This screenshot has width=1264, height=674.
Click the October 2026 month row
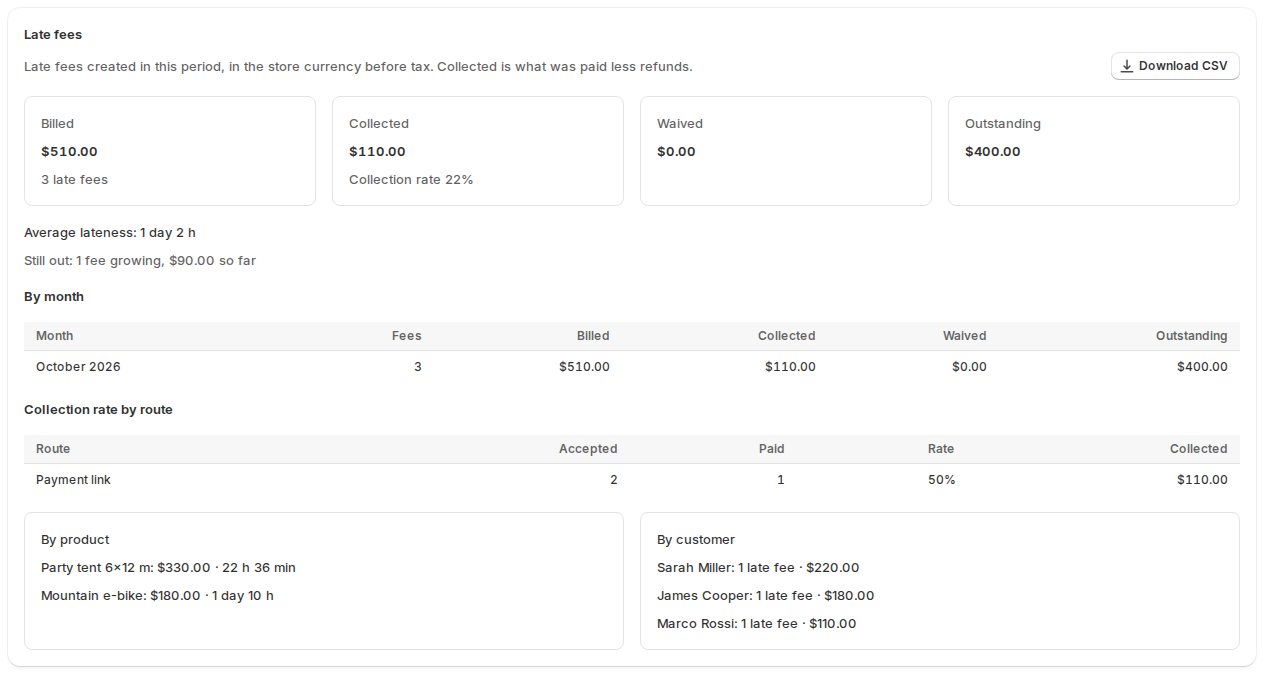coord(632,367)
